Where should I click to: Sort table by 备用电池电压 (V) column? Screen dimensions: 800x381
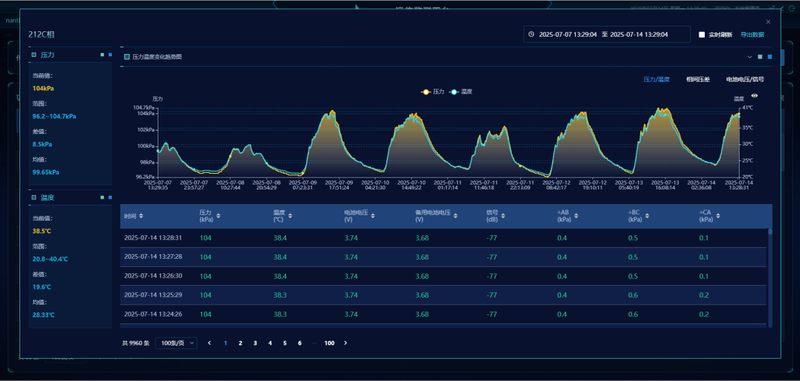click(x=455, y=216)
